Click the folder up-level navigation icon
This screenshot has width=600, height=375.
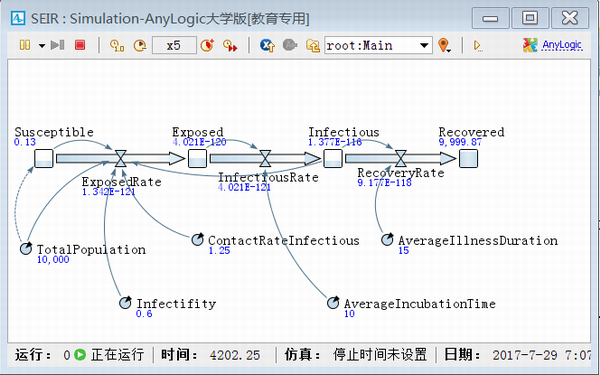[x=313, y=46]
